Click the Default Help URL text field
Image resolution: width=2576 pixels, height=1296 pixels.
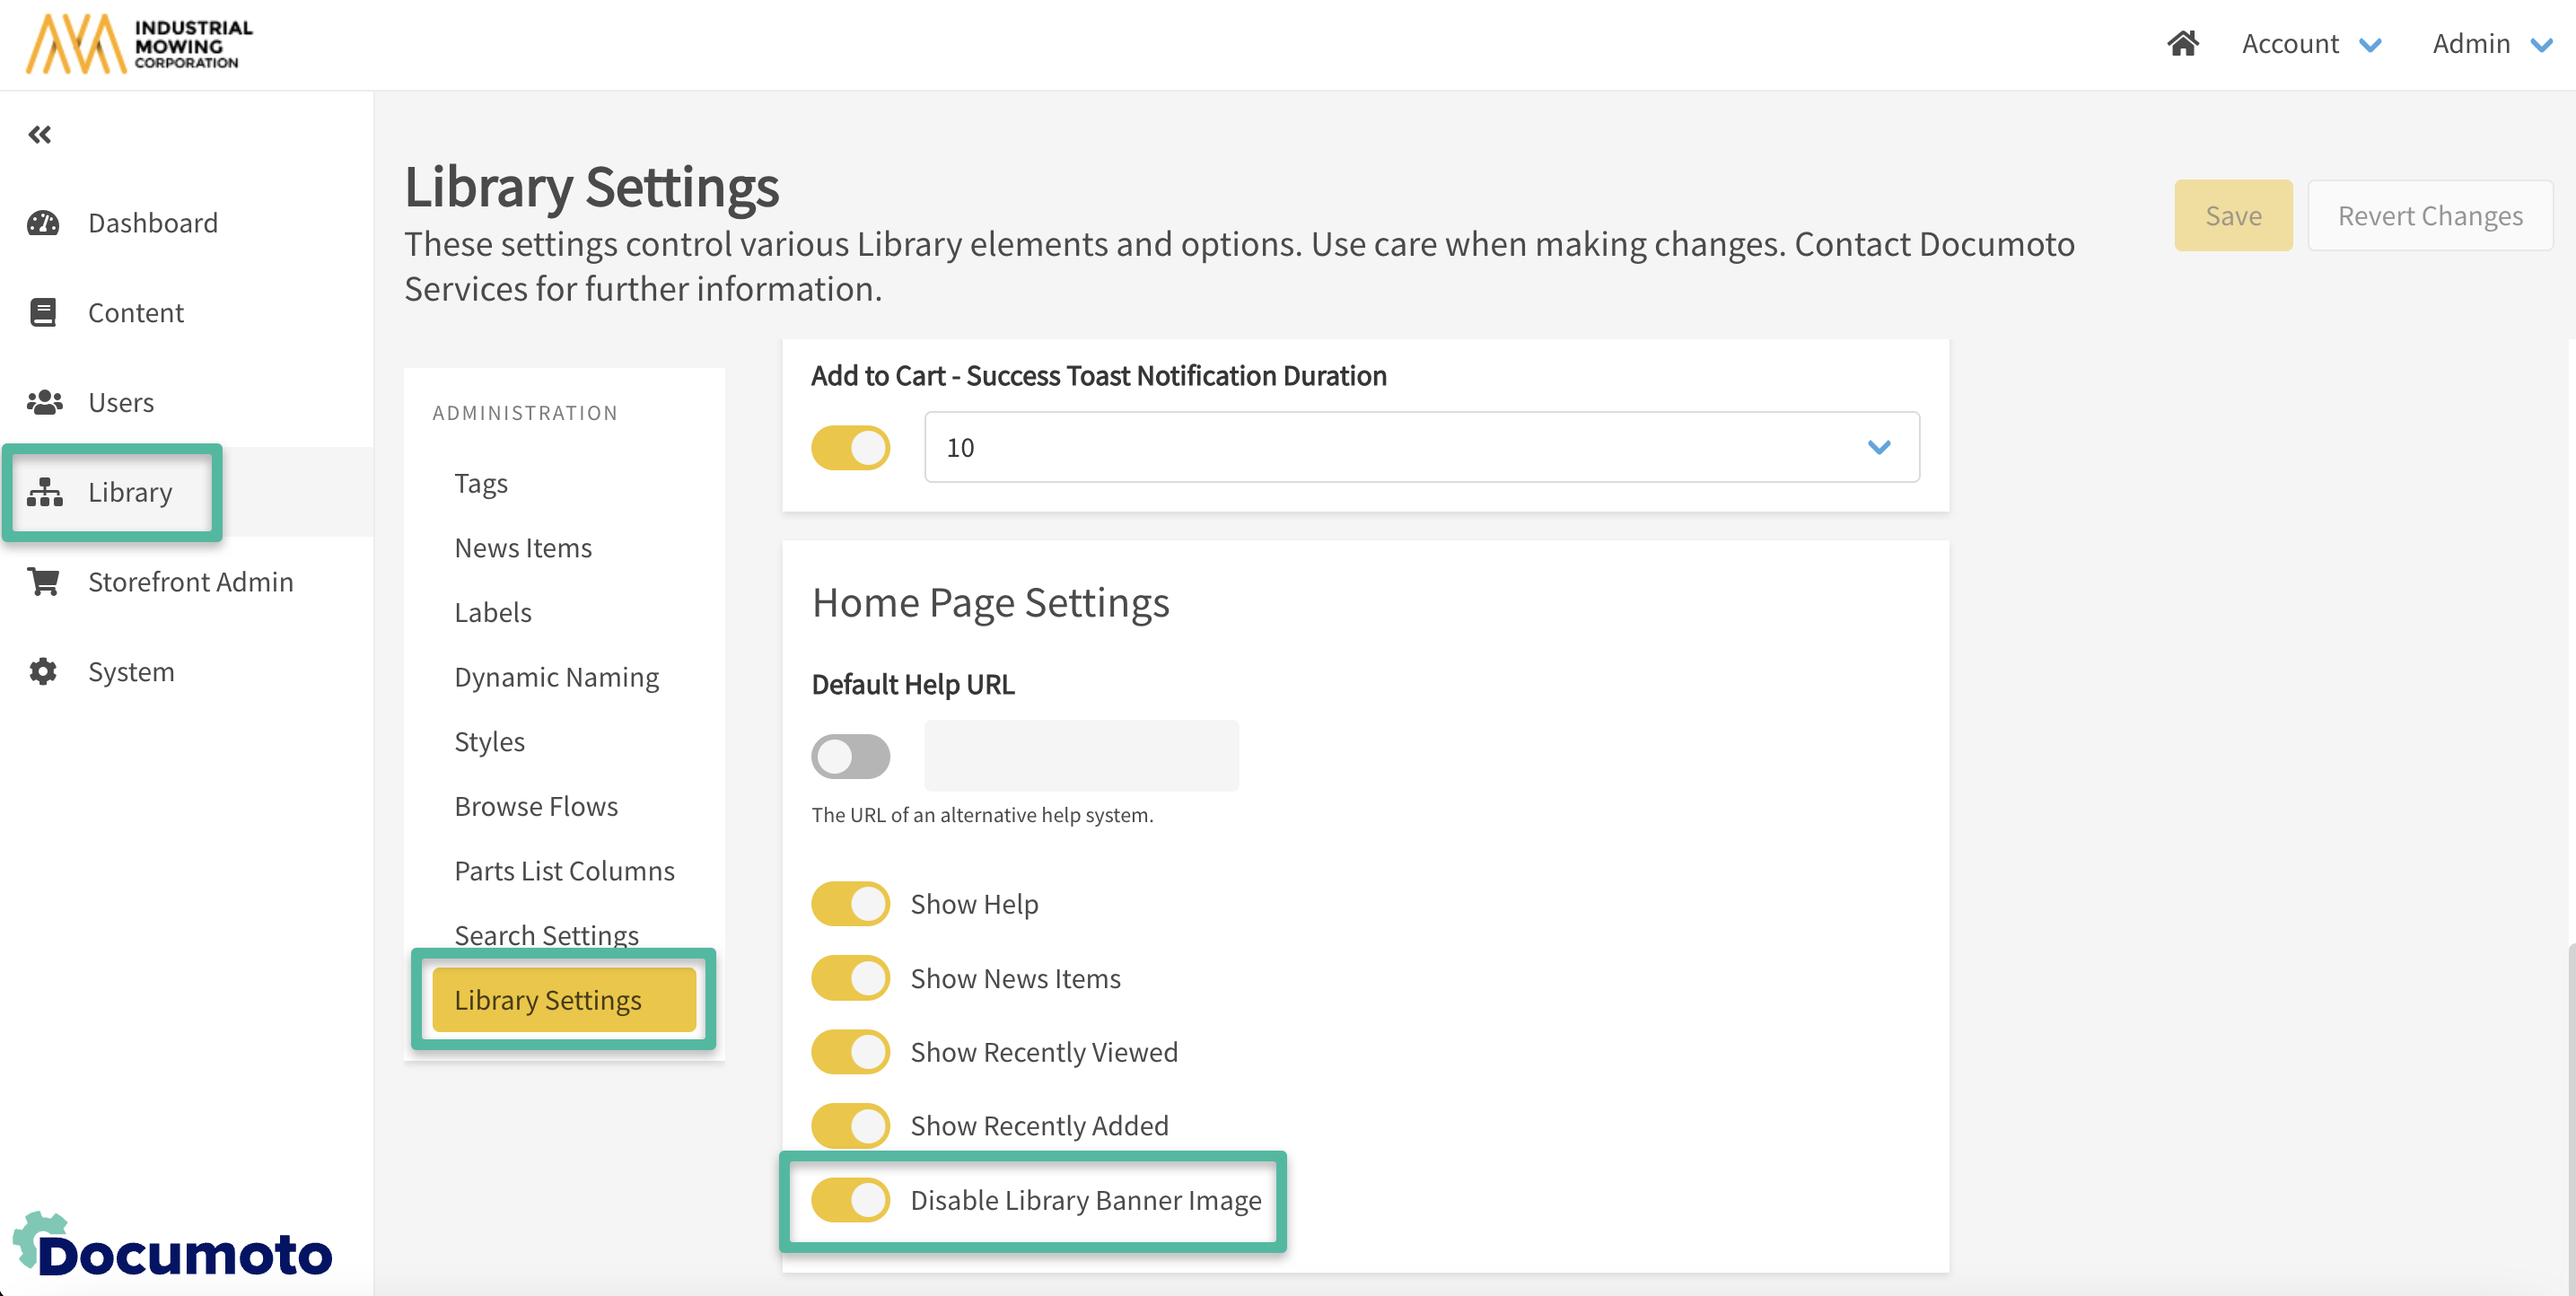1080,756
